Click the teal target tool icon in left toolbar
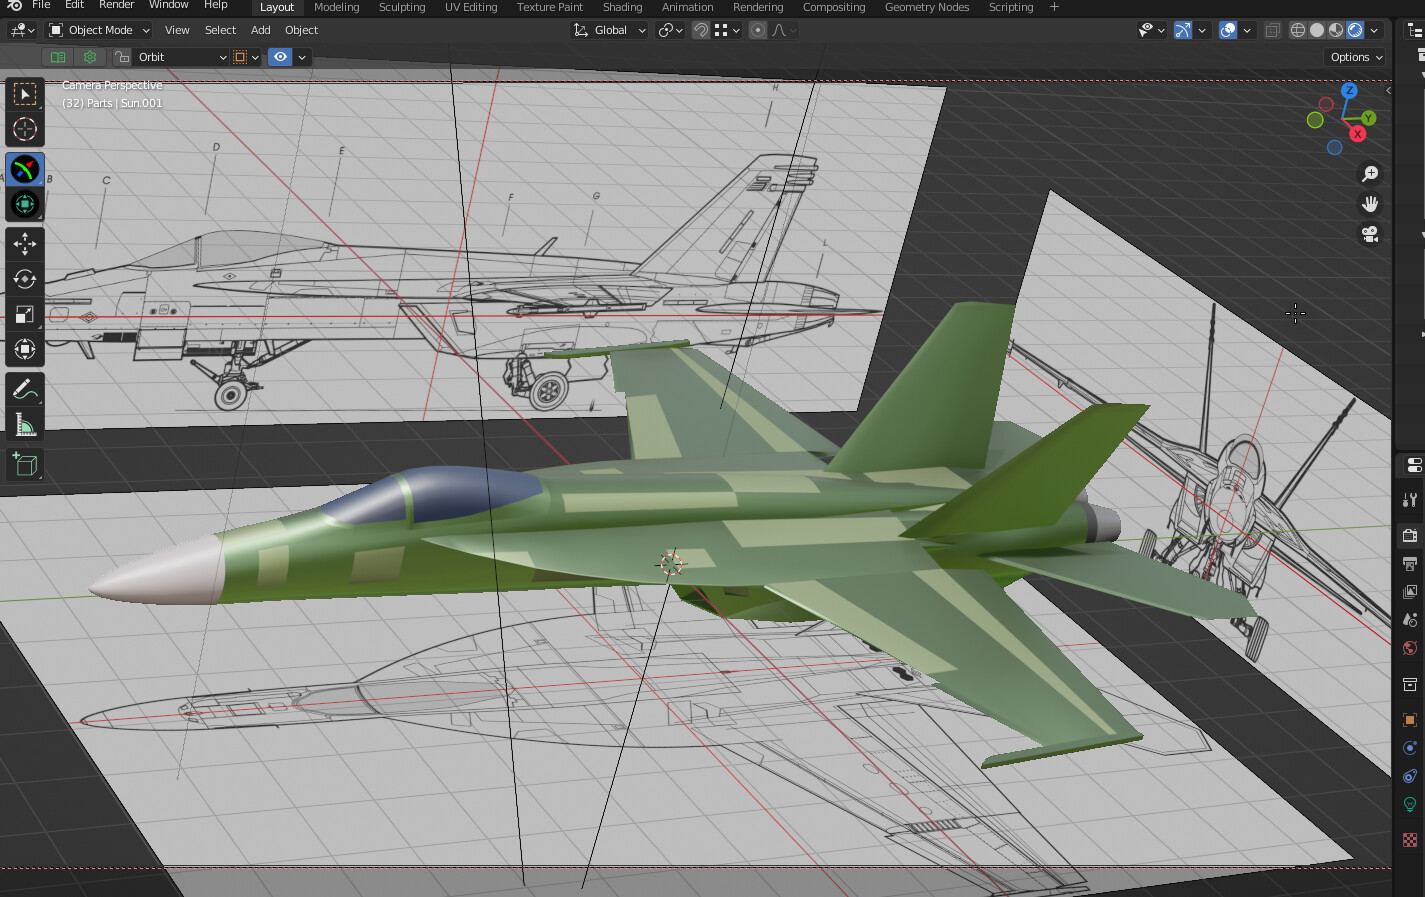1425x897 pixels. point(25,204)
